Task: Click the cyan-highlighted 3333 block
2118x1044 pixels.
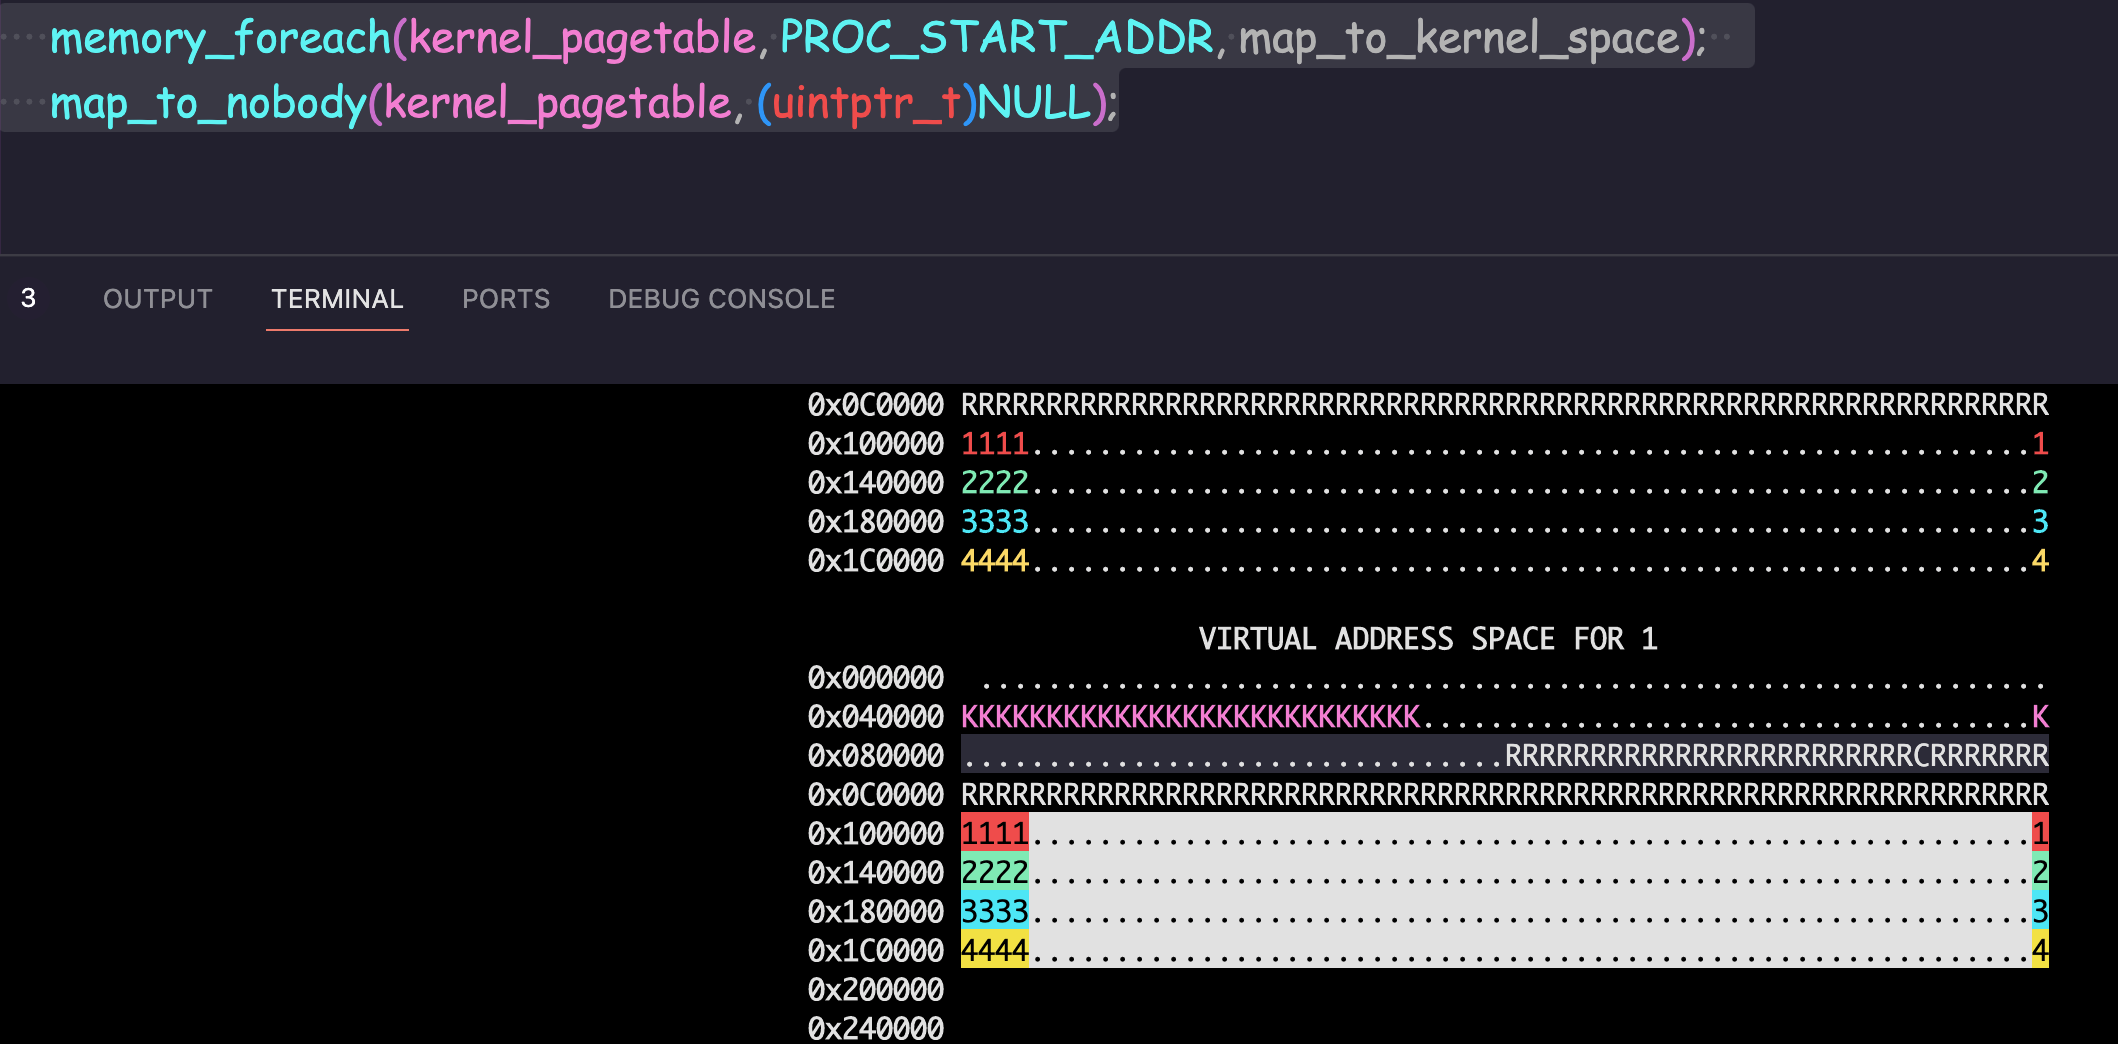Action: pyautogui.click(x=994, y=911)
